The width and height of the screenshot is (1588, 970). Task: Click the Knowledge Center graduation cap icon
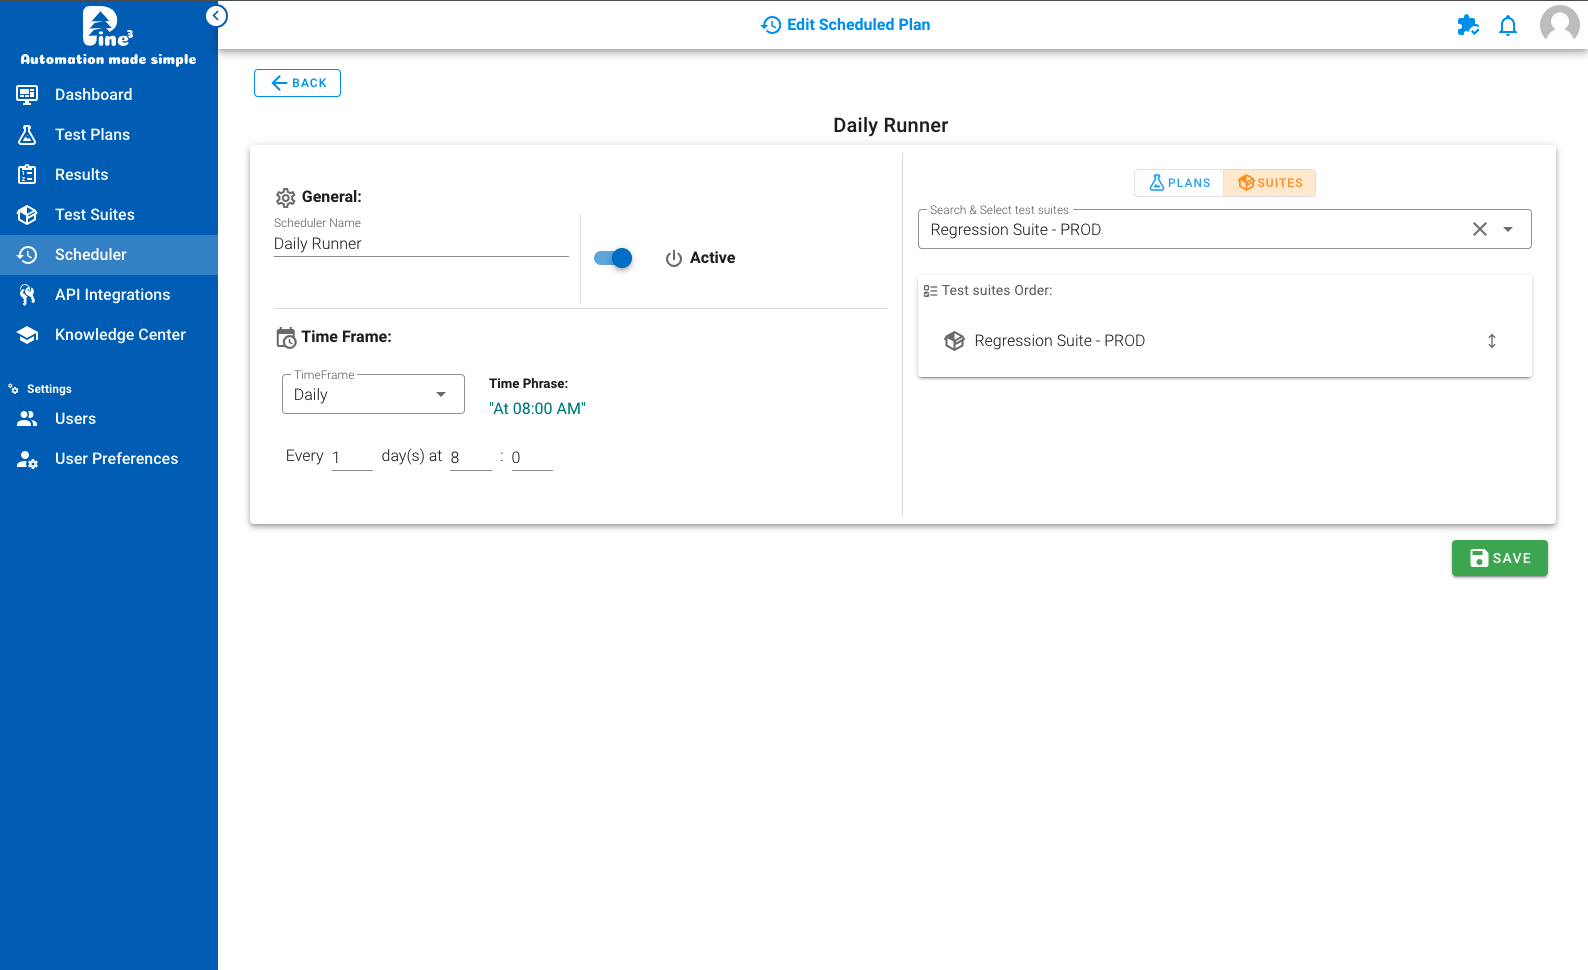coord(28,334)
